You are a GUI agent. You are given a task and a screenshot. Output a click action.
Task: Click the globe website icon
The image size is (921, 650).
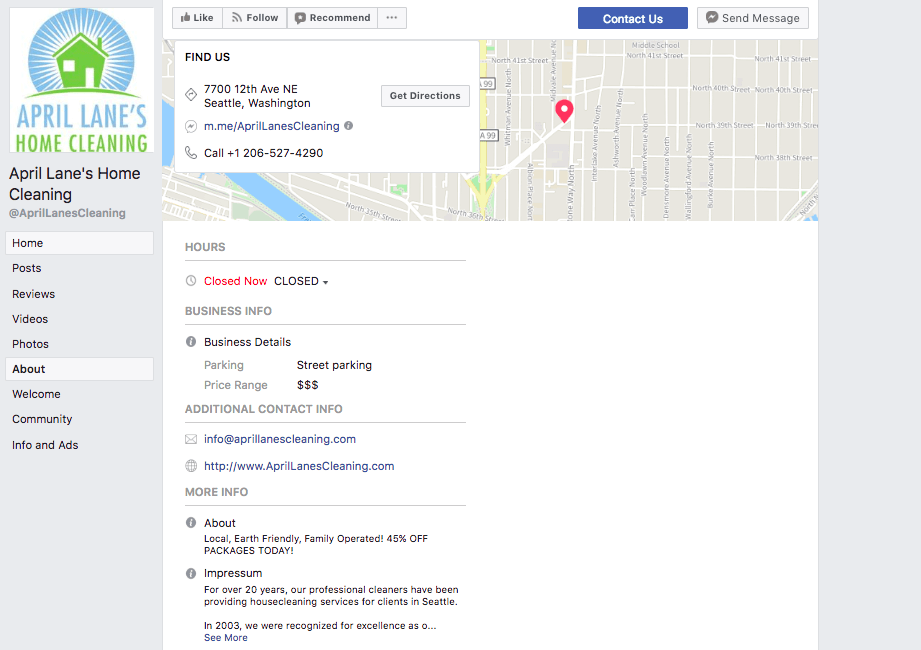click(x=191, y=466)
